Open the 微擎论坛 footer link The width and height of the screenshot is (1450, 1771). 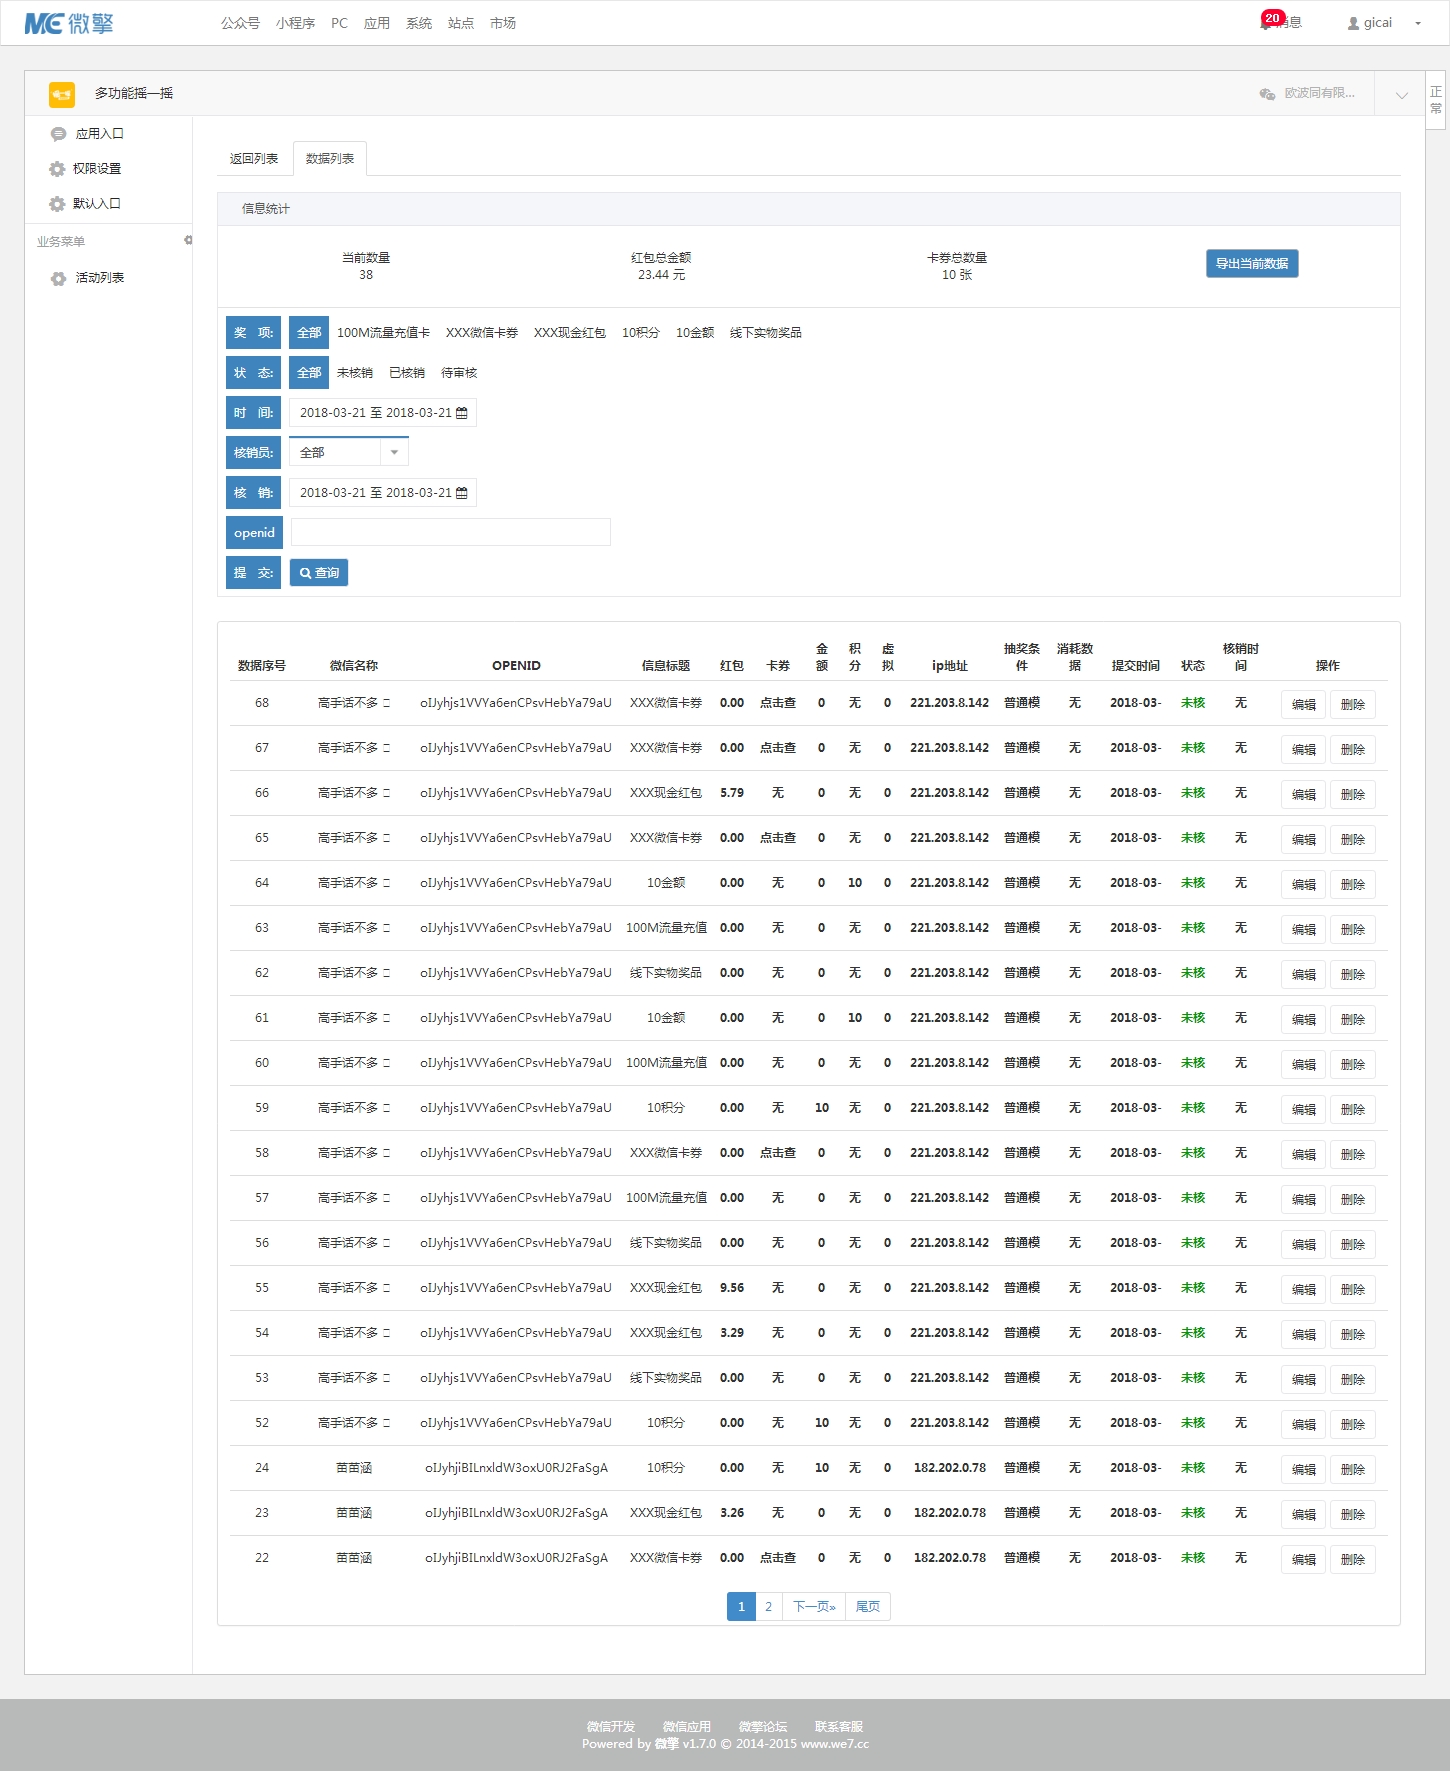pyautogui.click(x=763, y=1727)
